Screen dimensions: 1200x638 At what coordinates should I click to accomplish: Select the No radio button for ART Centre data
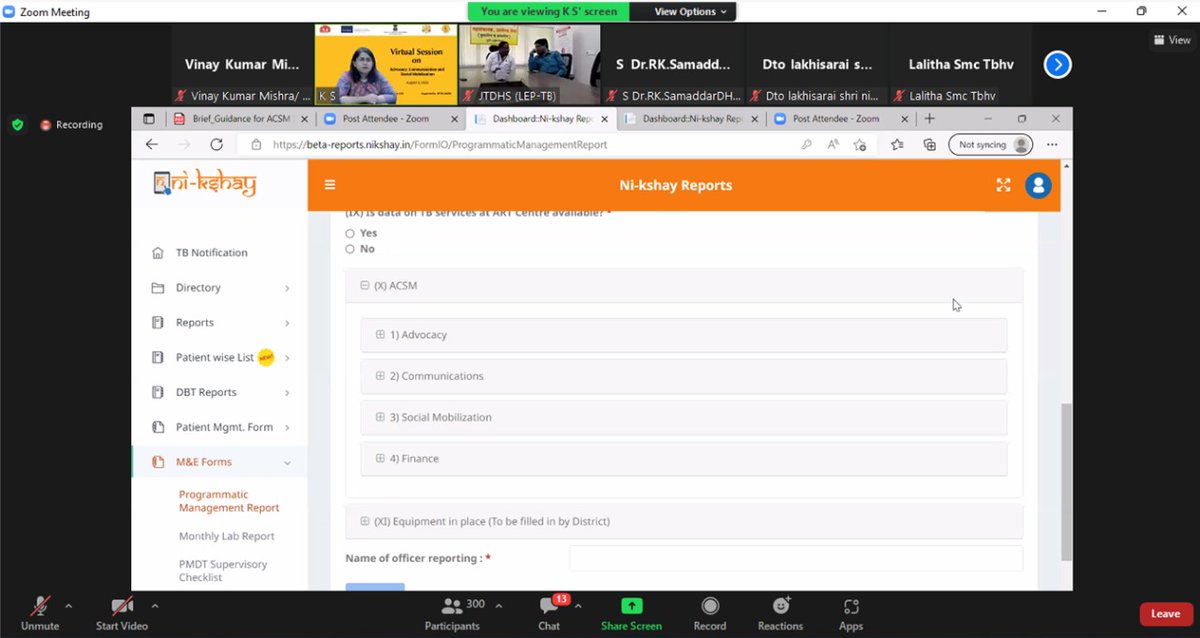pos(350,249)
